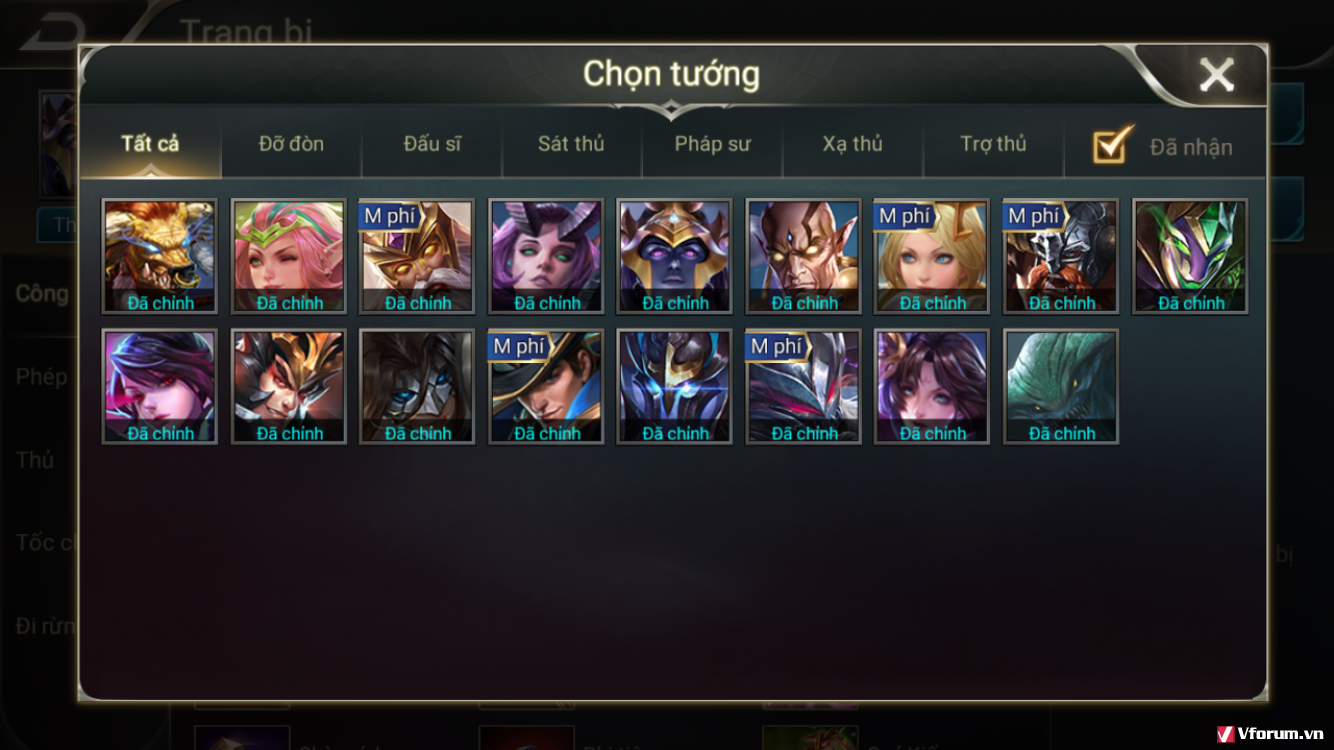Select the masked hero with blue eyes

417,387
